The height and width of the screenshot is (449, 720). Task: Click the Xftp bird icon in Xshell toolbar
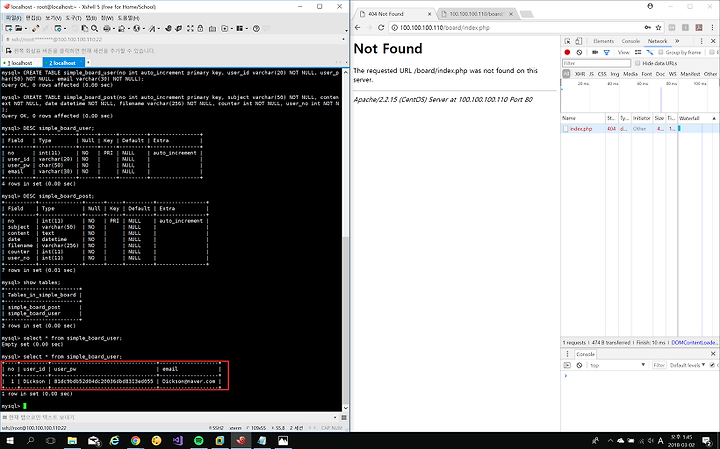[x=178, y=28]
